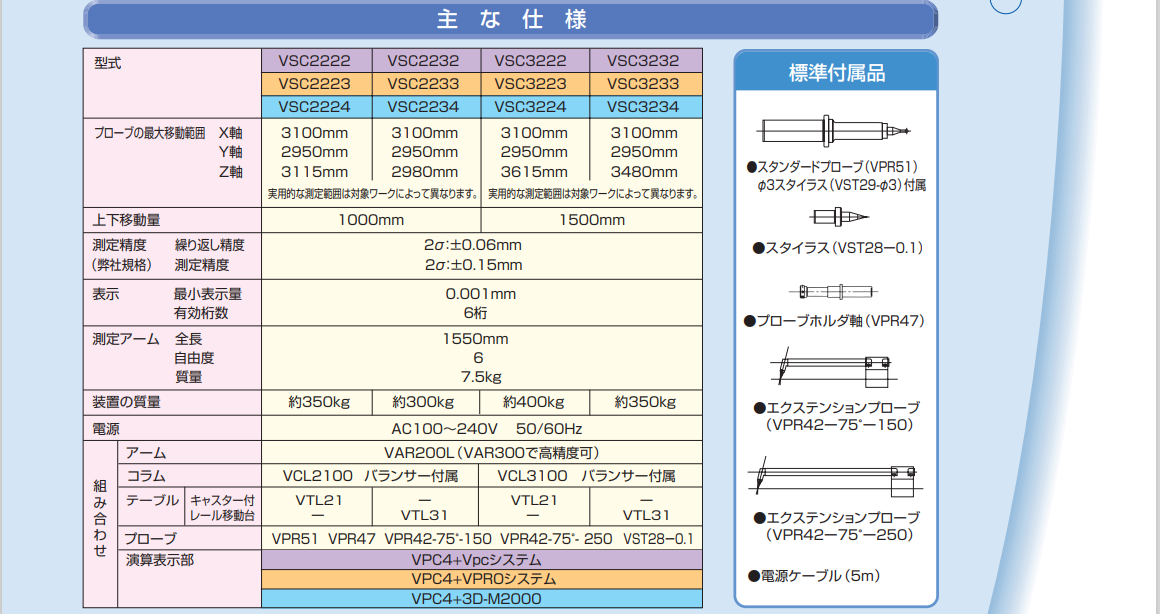Click model cell VSC3222
This screenshot has height=614, width=1160.
[534, 61]
